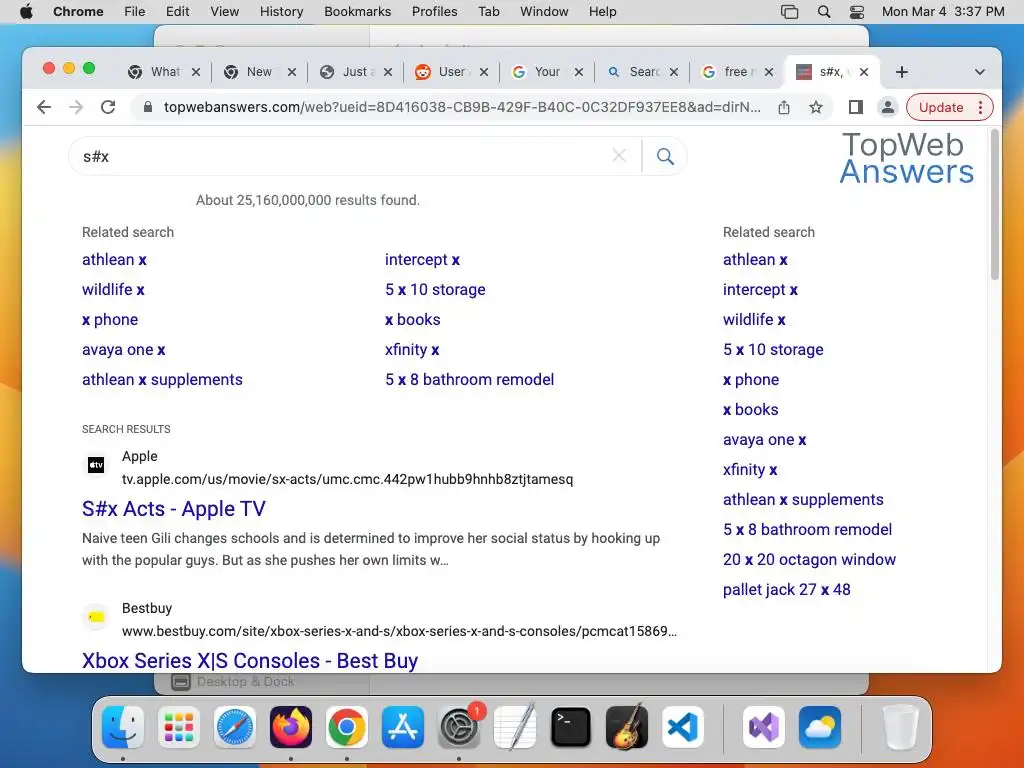Open Terminal from the Dock
Screen dimensions: 1024x768
click(571, 727)
